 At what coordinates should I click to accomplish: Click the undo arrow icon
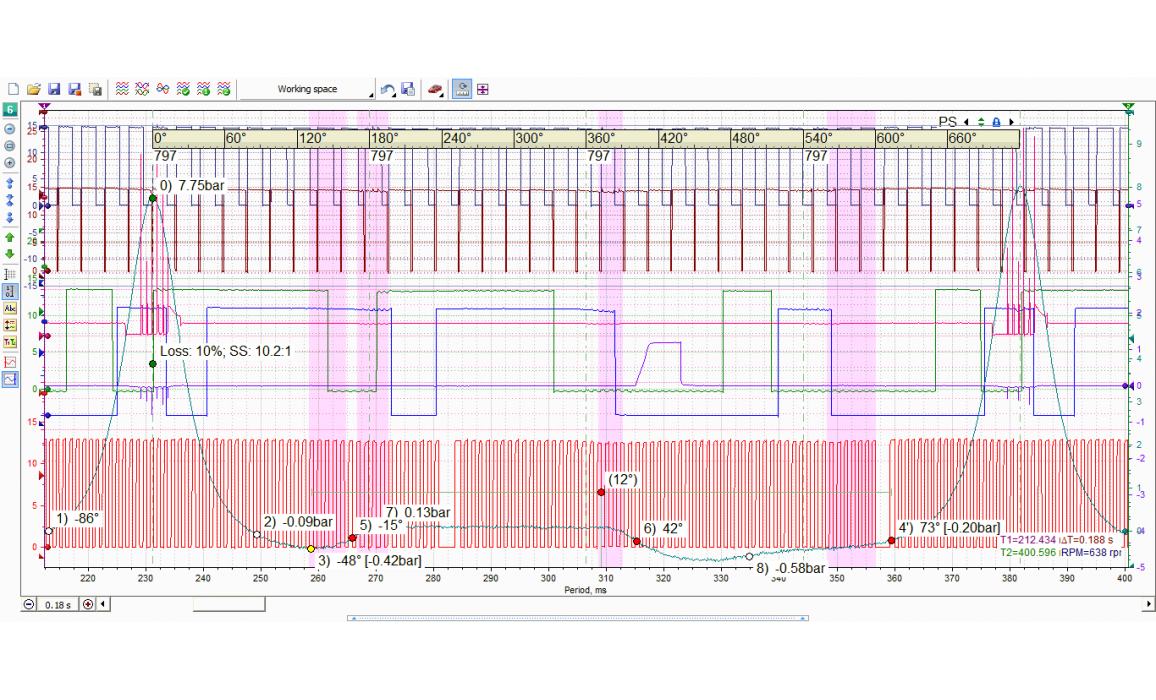[387, 89]
